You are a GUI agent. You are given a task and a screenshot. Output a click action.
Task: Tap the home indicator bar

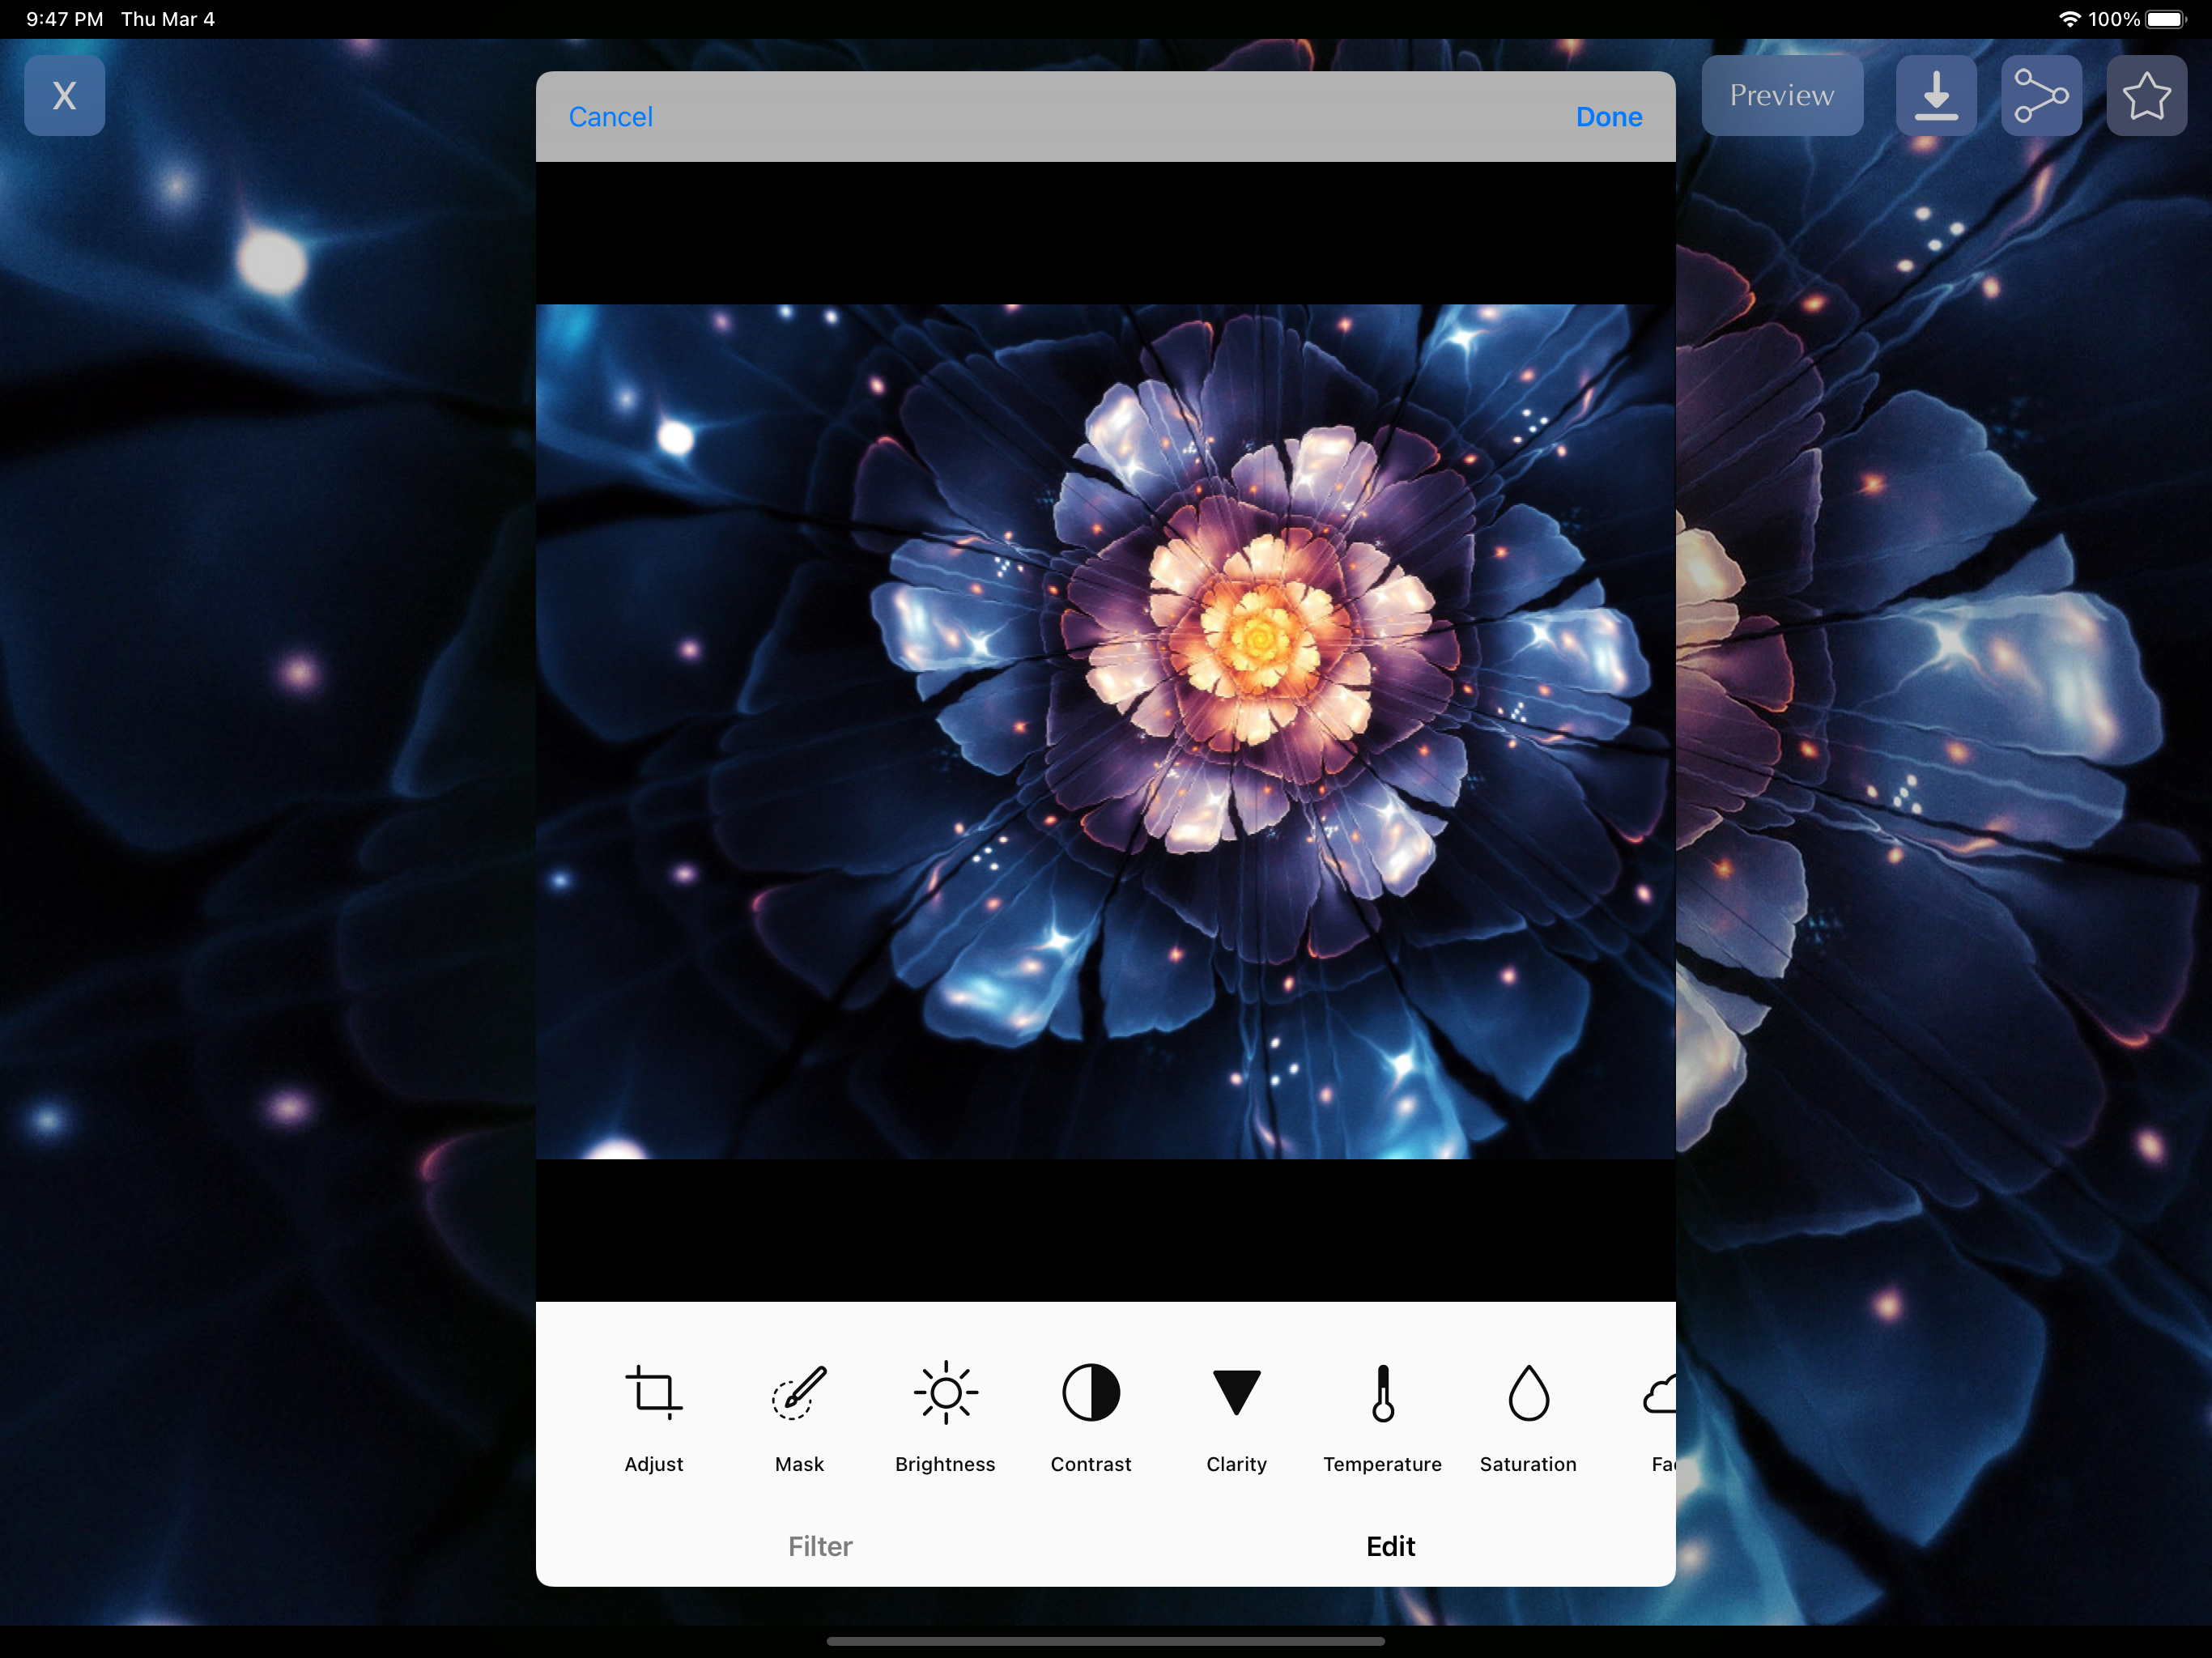click(x=1105, y=1641)
